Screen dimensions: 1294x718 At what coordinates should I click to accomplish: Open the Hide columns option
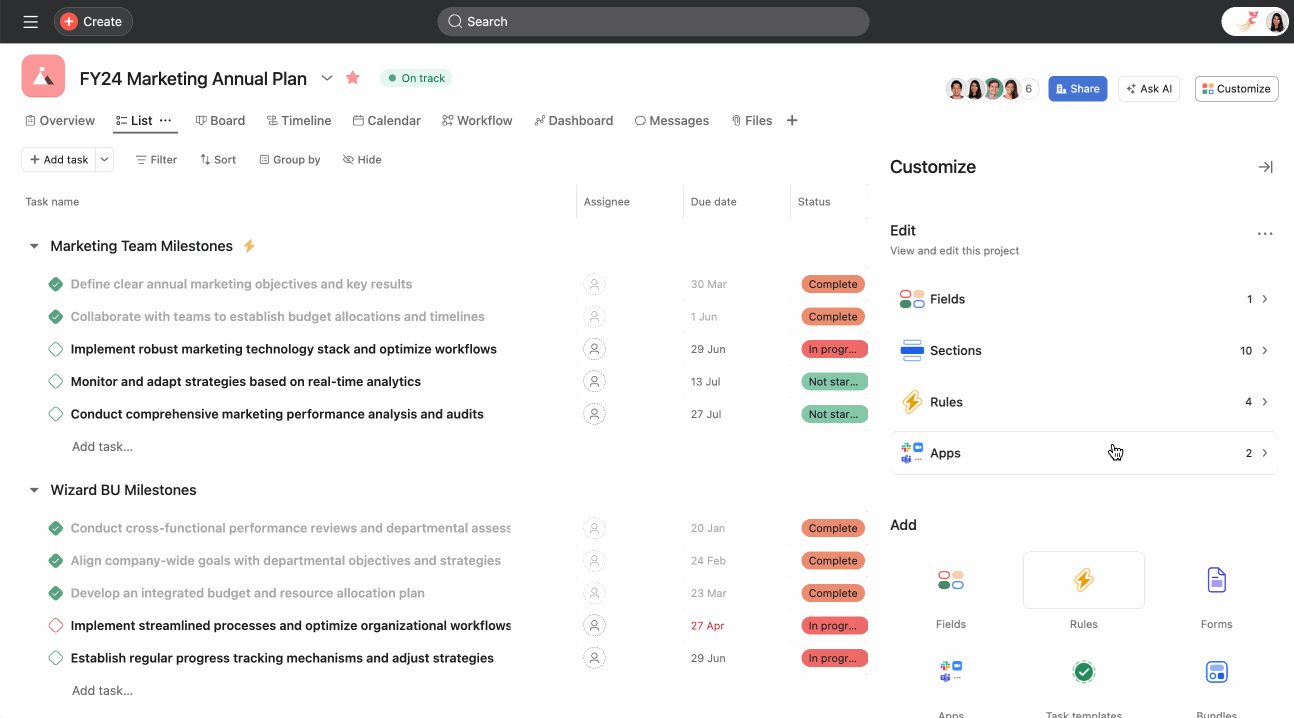click(362, 160)
